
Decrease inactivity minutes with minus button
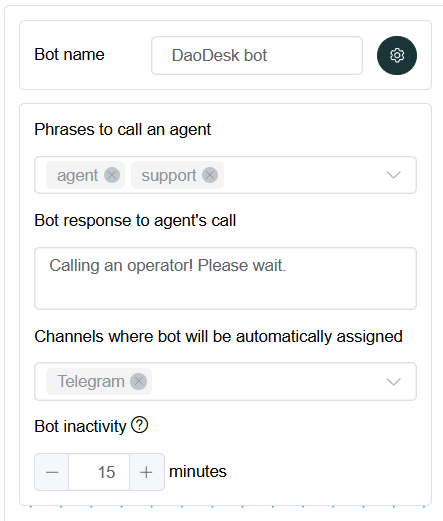[52, 472]
